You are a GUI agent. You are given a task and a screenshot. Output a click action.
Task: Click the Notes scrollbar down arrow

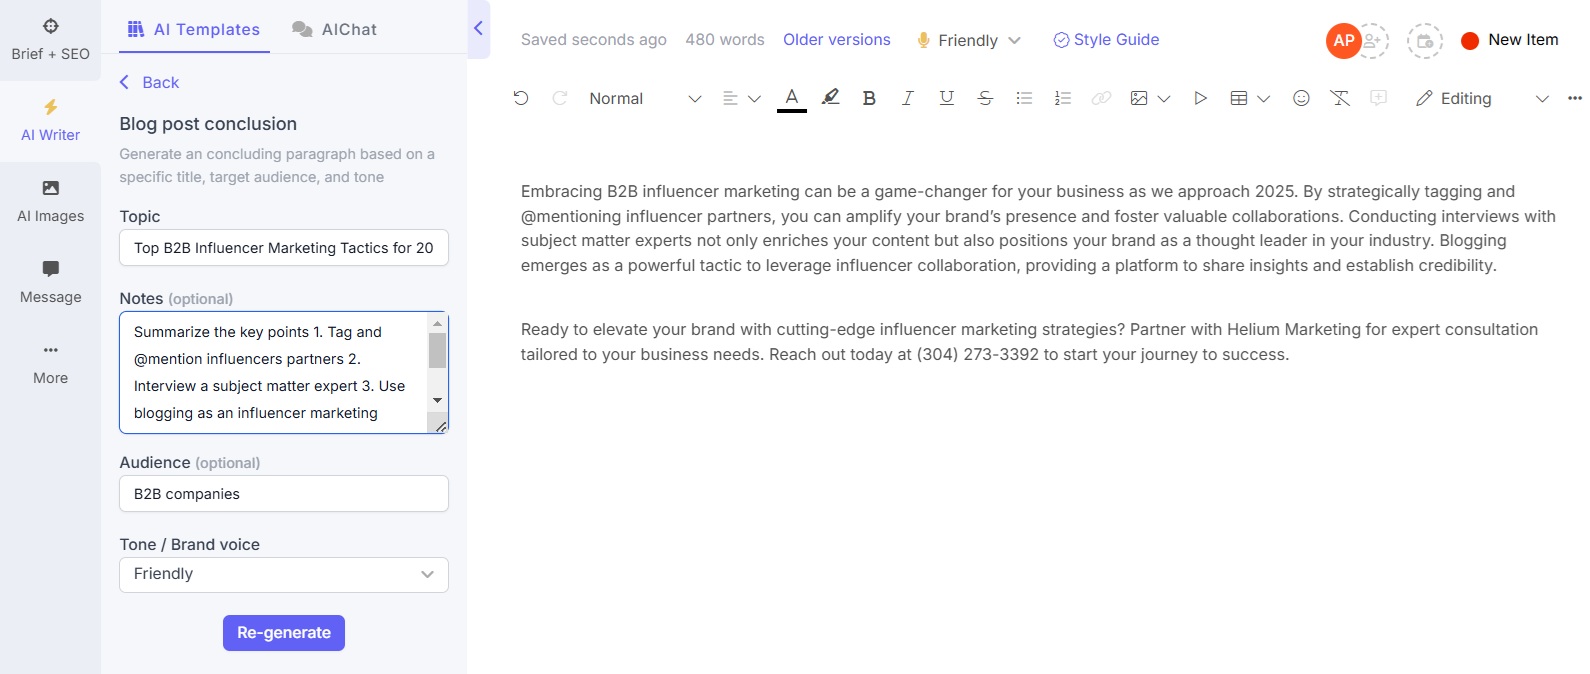pyautogui.click(x=437, y=400)
